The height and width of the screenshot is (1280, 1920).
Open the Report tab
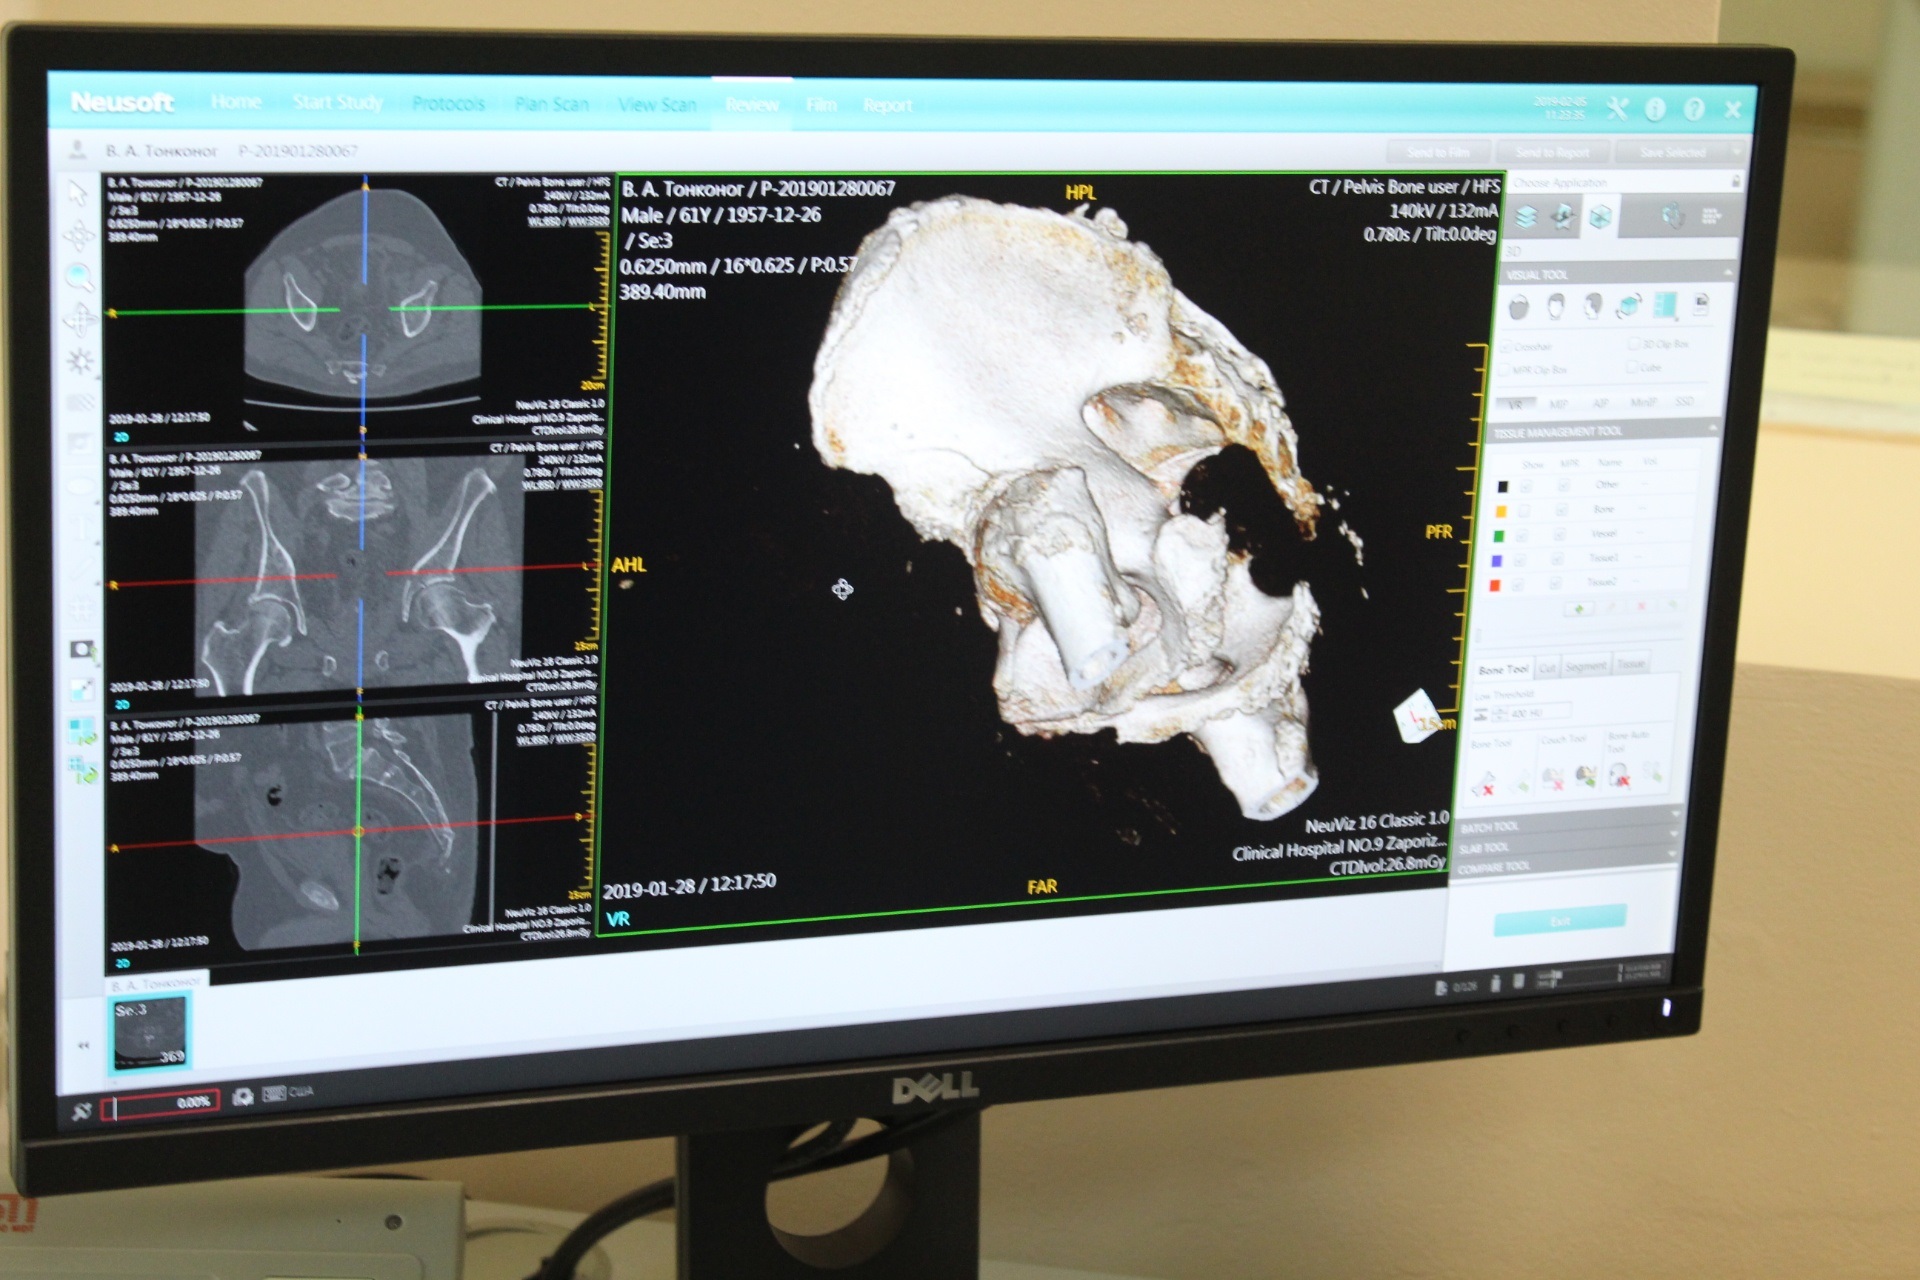887,105
